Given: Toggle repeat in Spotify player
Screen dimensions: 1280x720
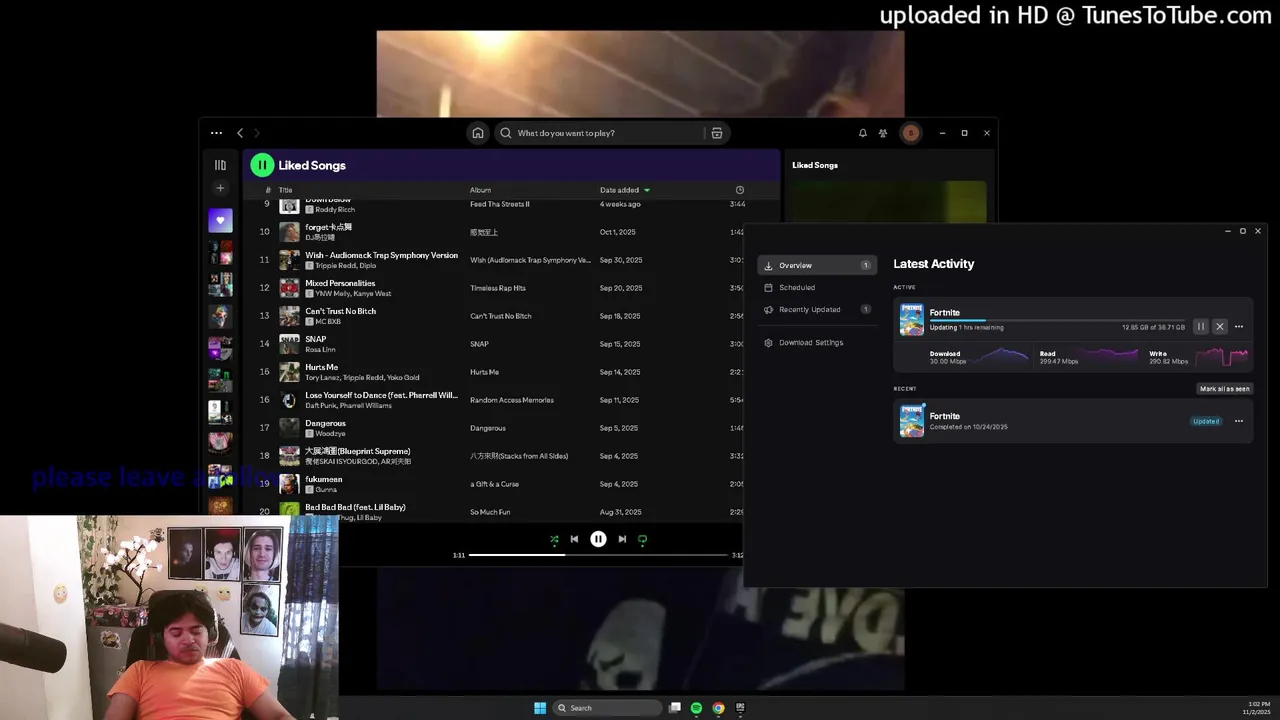Looking at the screenshot, I should point(642,539).
